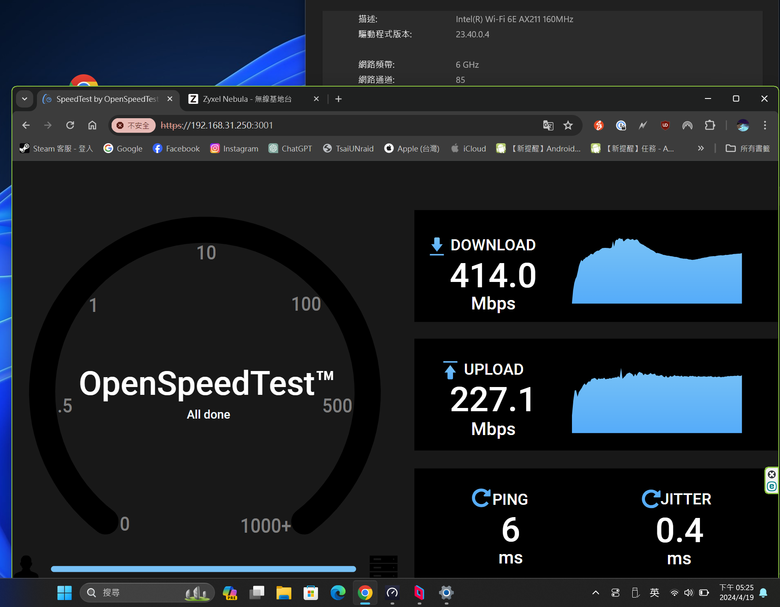Click the 6 GHz value in background window

467,65
